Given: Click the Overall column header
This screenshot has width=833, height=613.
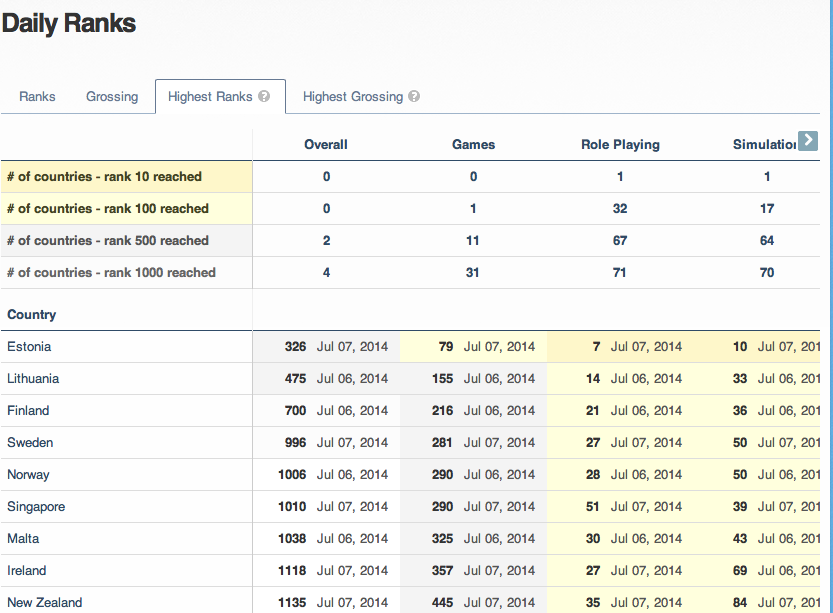Looking at the screenshot, I should (326, 145).
